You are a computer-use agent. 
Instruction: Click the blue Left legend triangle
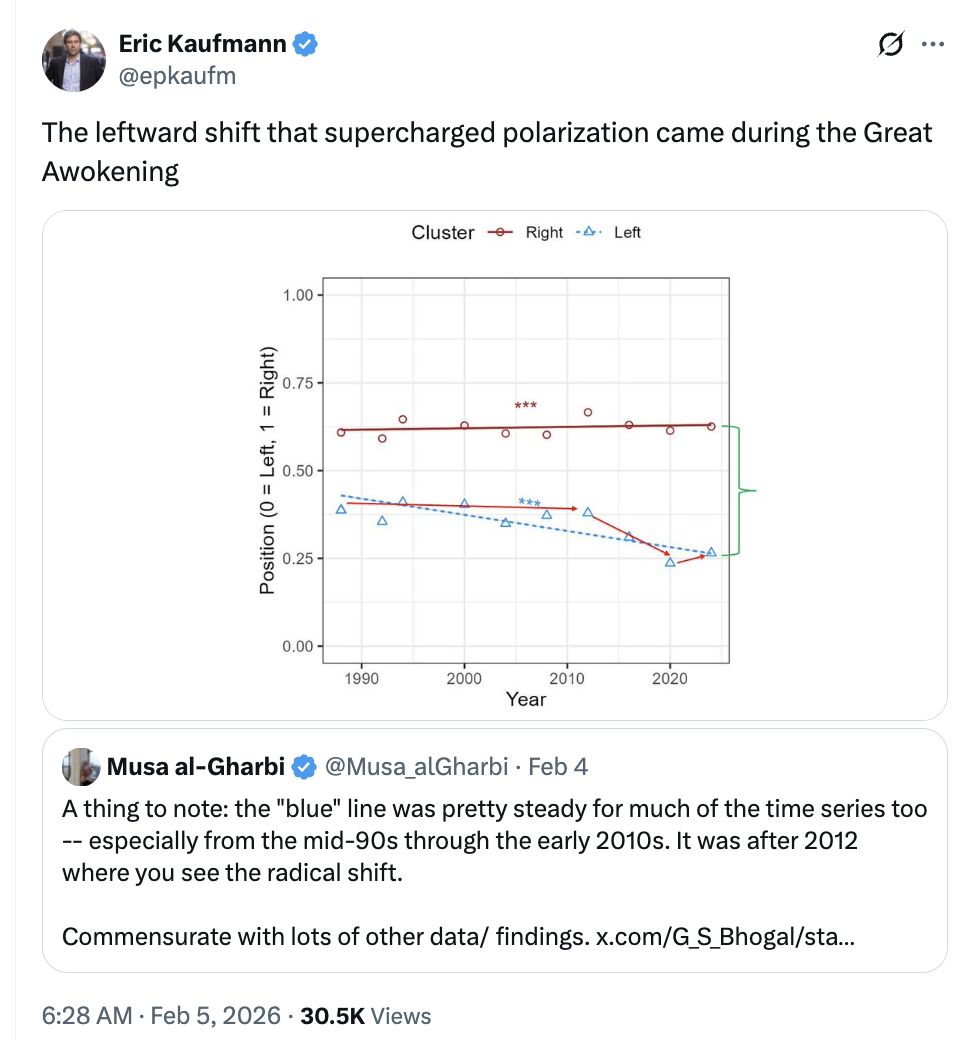click(589, 233)
